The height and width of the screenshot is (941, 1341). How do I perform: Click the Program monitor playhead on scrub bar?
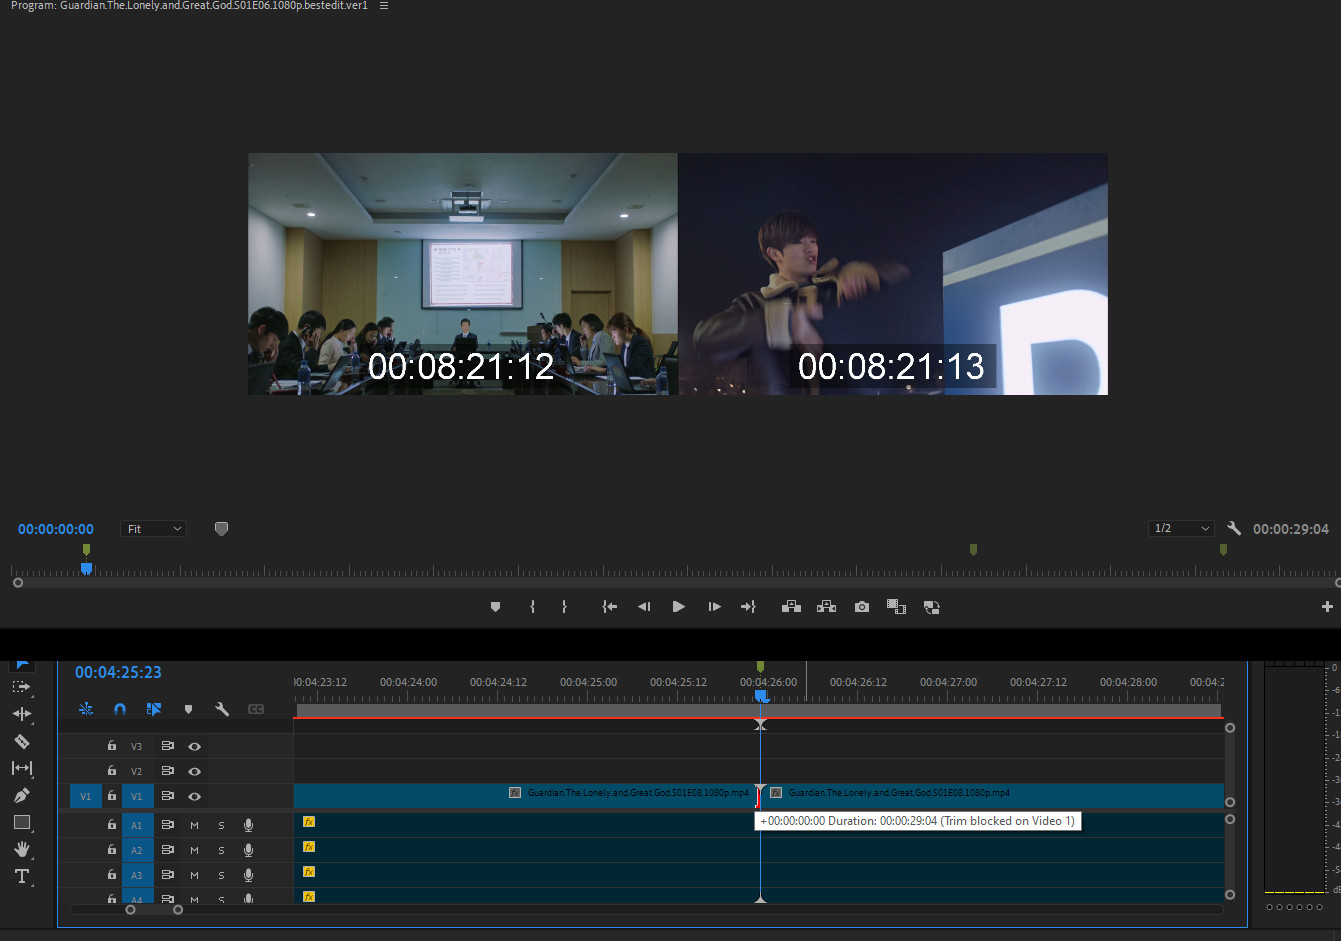(86, 568)
